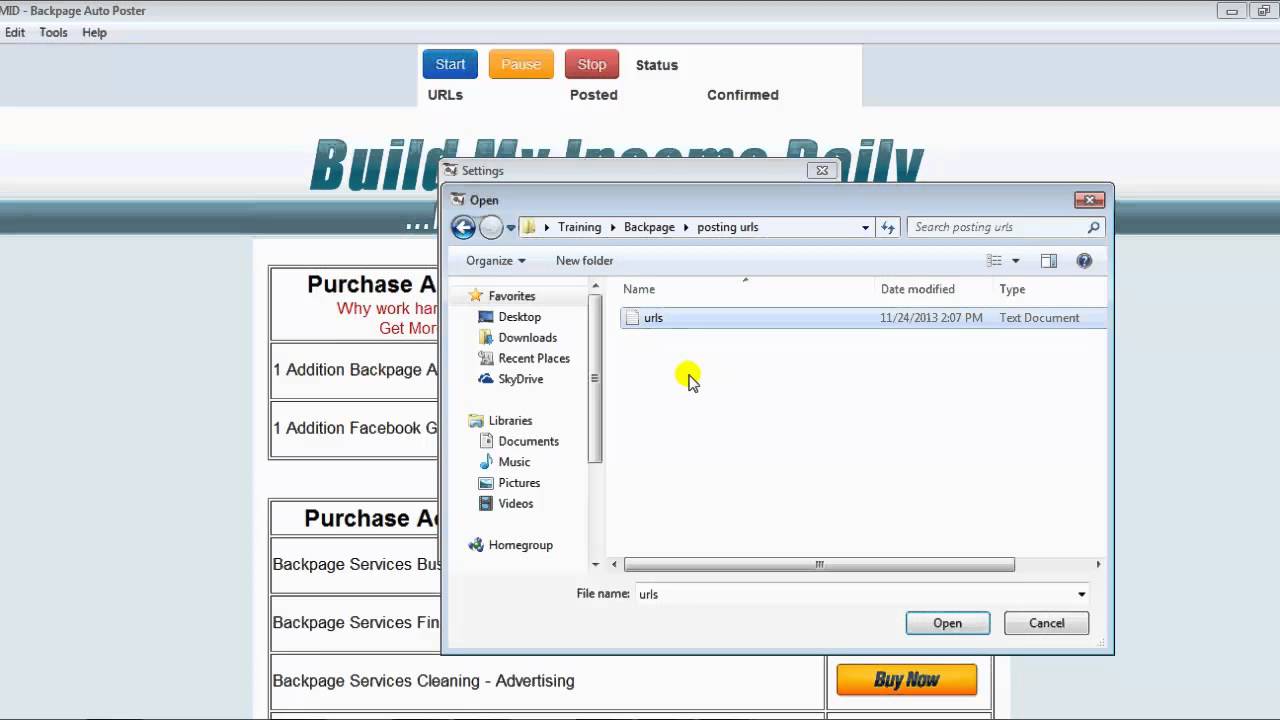Click the Back arrow in Open dialog
Image resolution: width=1280 pixels, height=720 pixels.
point(462,227)
